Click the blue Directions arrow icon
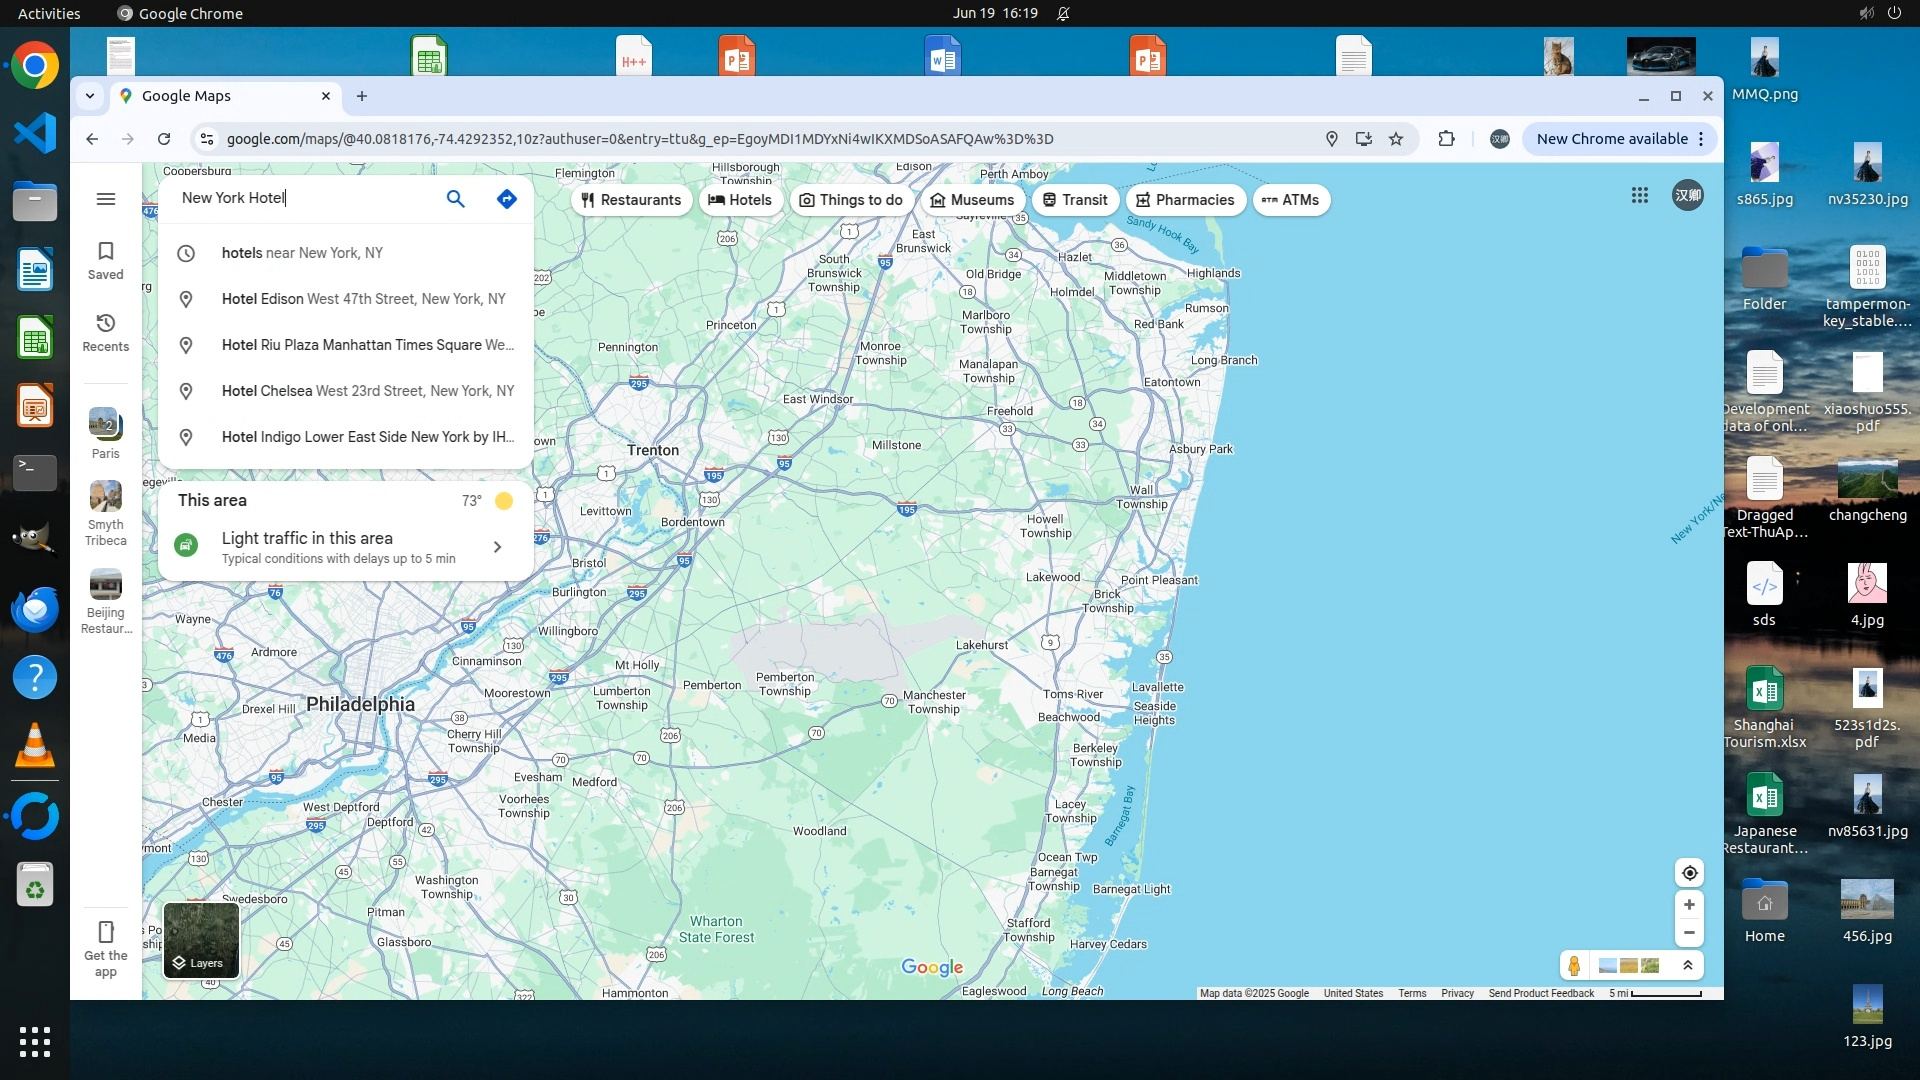The height and width of the screenshot is (1080, 1920). point(507,199)
